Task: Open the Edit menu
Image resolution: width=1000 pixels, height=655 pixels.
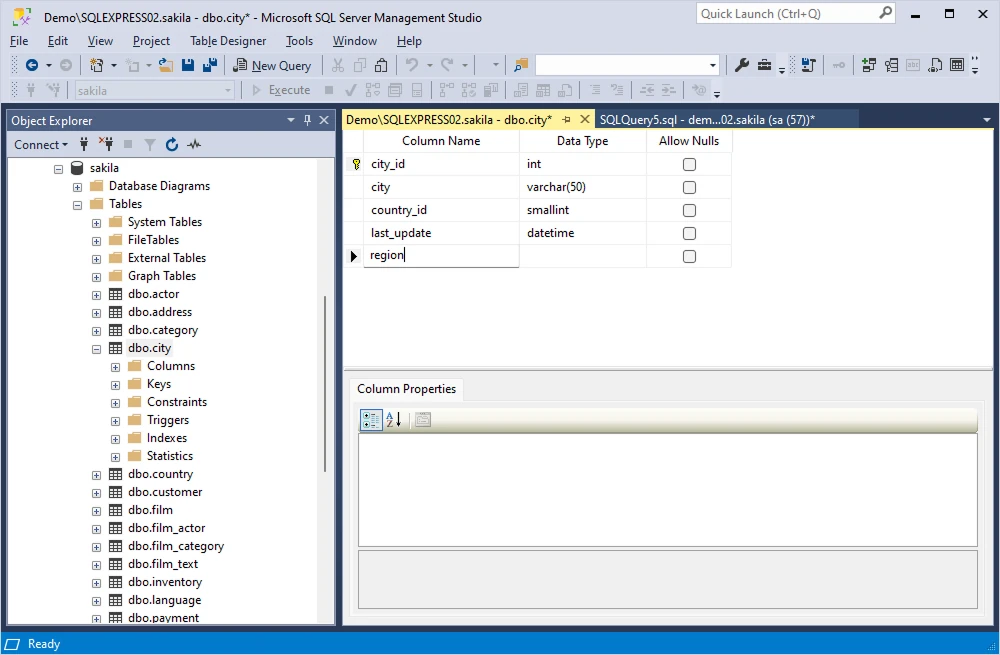Action: point(57,41)
